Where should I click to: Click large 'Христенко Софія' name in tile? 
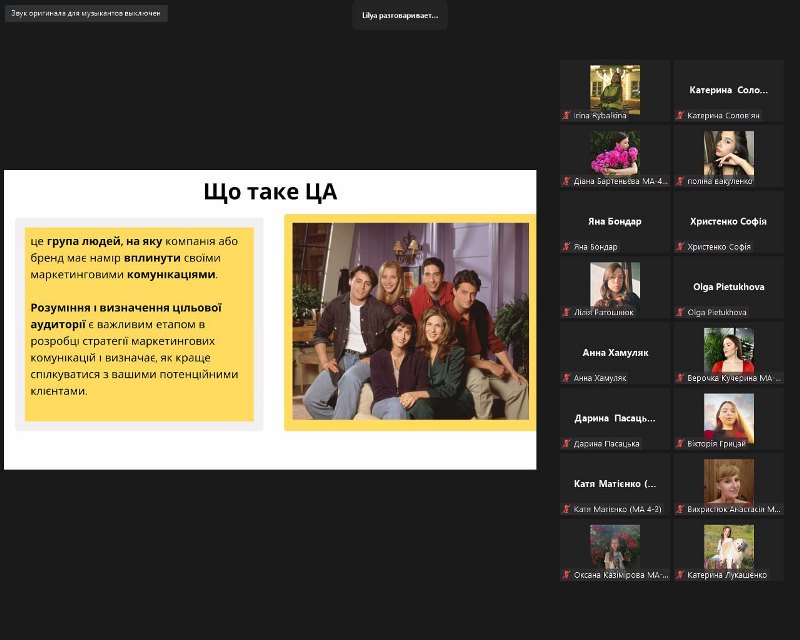pyautogui.click(x=729, y=221)
